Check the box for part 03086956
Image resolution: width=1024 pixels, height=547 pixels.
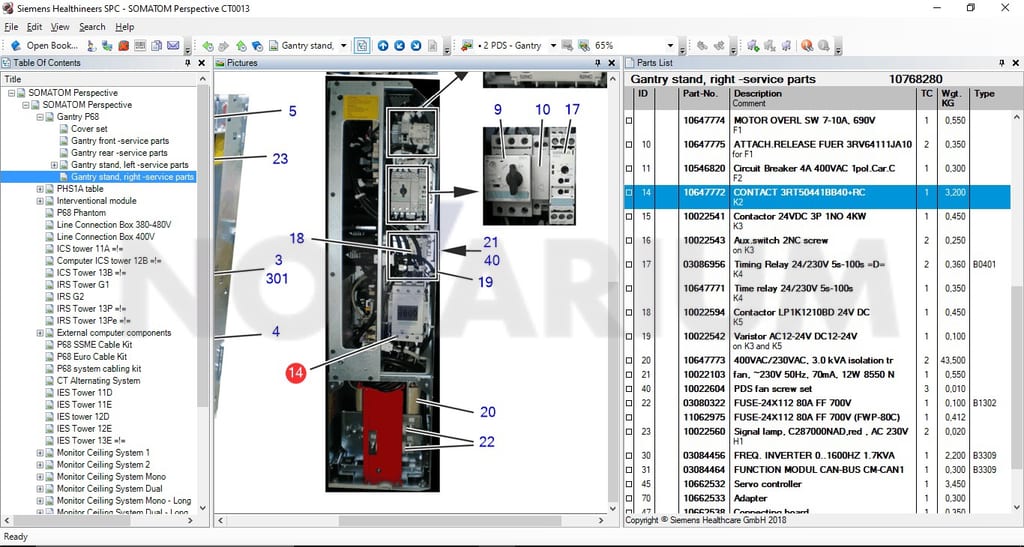pyautogui.click(x=630, y=264)
